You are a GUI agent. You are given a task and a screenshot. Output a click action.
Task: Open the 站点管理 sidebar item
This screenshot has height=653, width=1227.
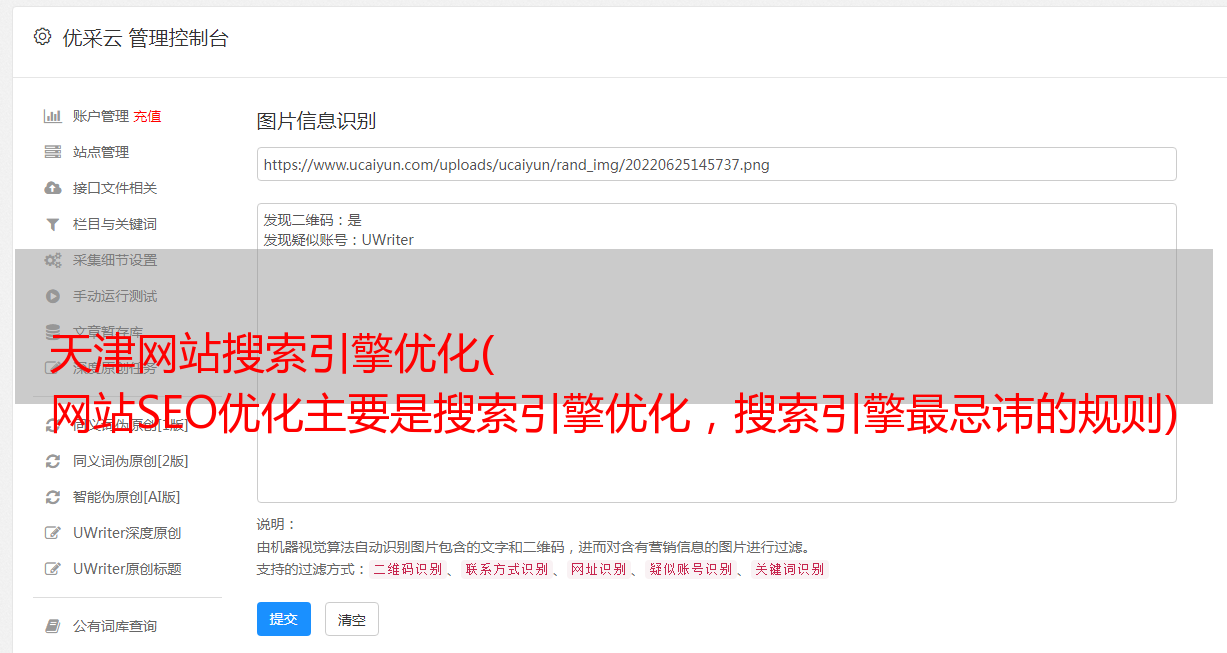click(x=101, y=152)
